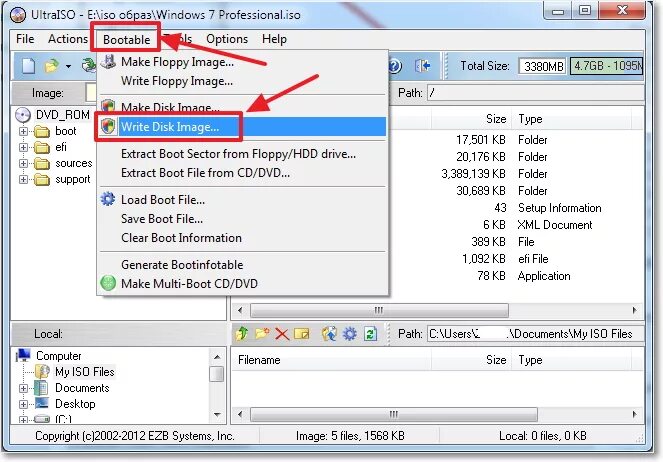Click the disc icon next to DVD_ROM
The image size is (663, 462).
click(x=23, y=115)
